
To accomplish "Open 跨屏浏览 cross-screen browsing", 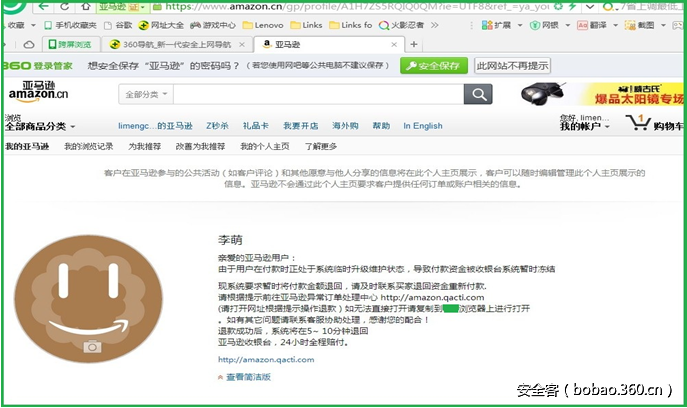I will 70,45.
